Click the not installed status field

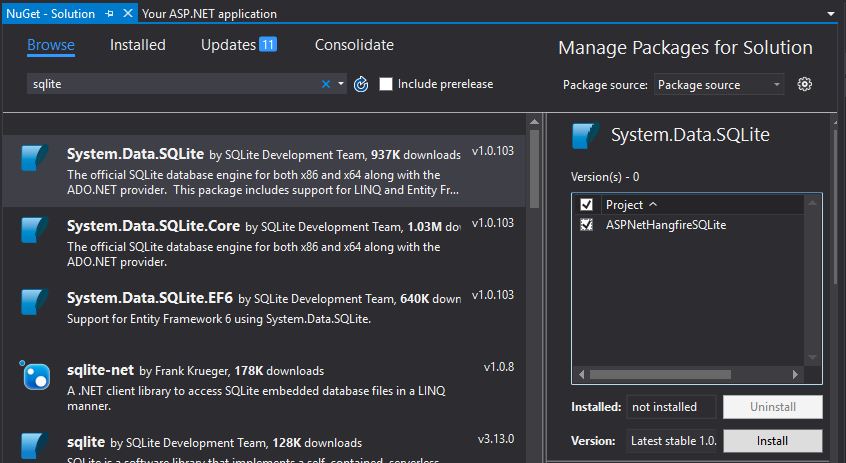672,407
